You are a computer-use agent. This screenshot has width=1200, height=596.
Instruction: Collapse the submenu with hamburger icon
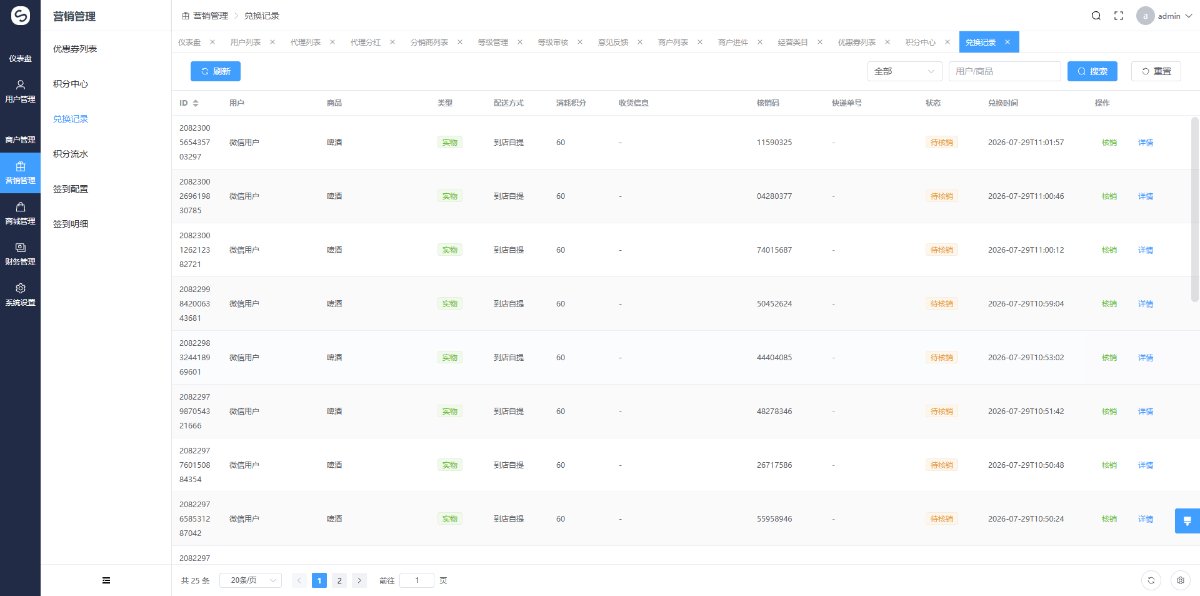[x=106, y=580]
